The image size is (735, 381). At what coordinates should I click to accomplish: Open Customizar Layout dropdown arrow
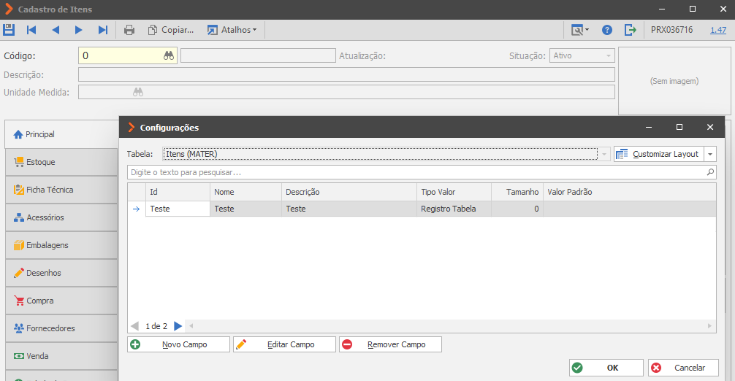710,154
